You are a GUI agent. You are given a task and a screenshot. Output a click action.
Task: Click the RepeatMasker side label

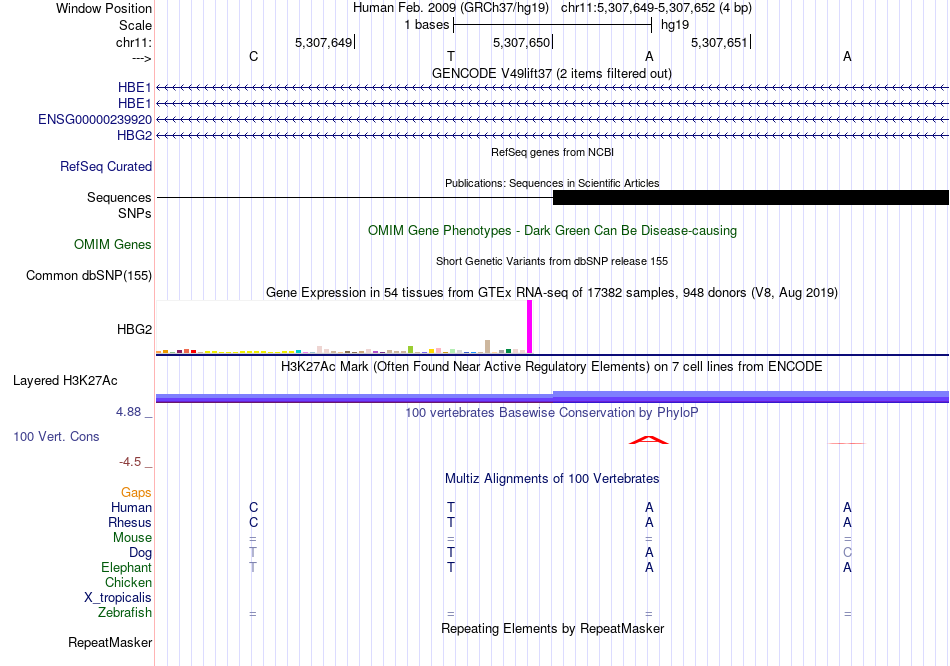(x=110, y=642)
